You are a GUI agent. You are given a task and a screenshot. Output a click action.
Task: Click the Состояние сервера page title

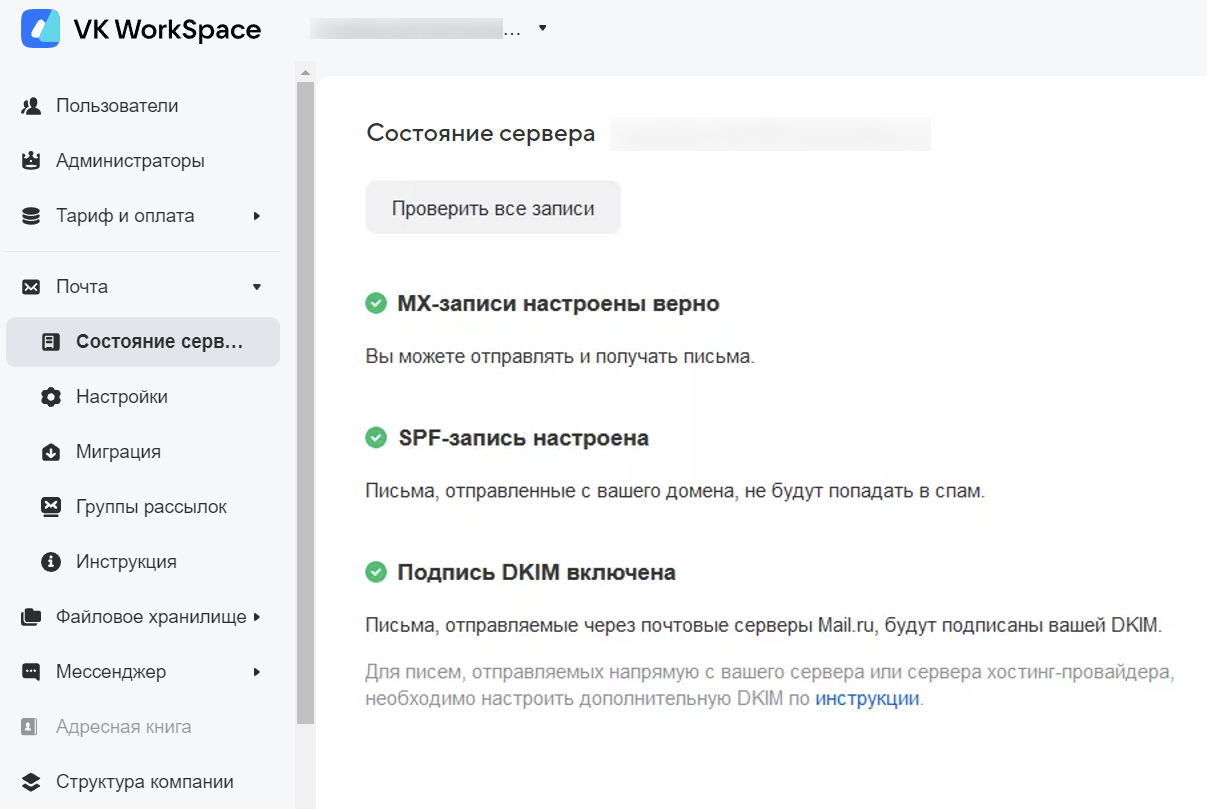[481, 133]
